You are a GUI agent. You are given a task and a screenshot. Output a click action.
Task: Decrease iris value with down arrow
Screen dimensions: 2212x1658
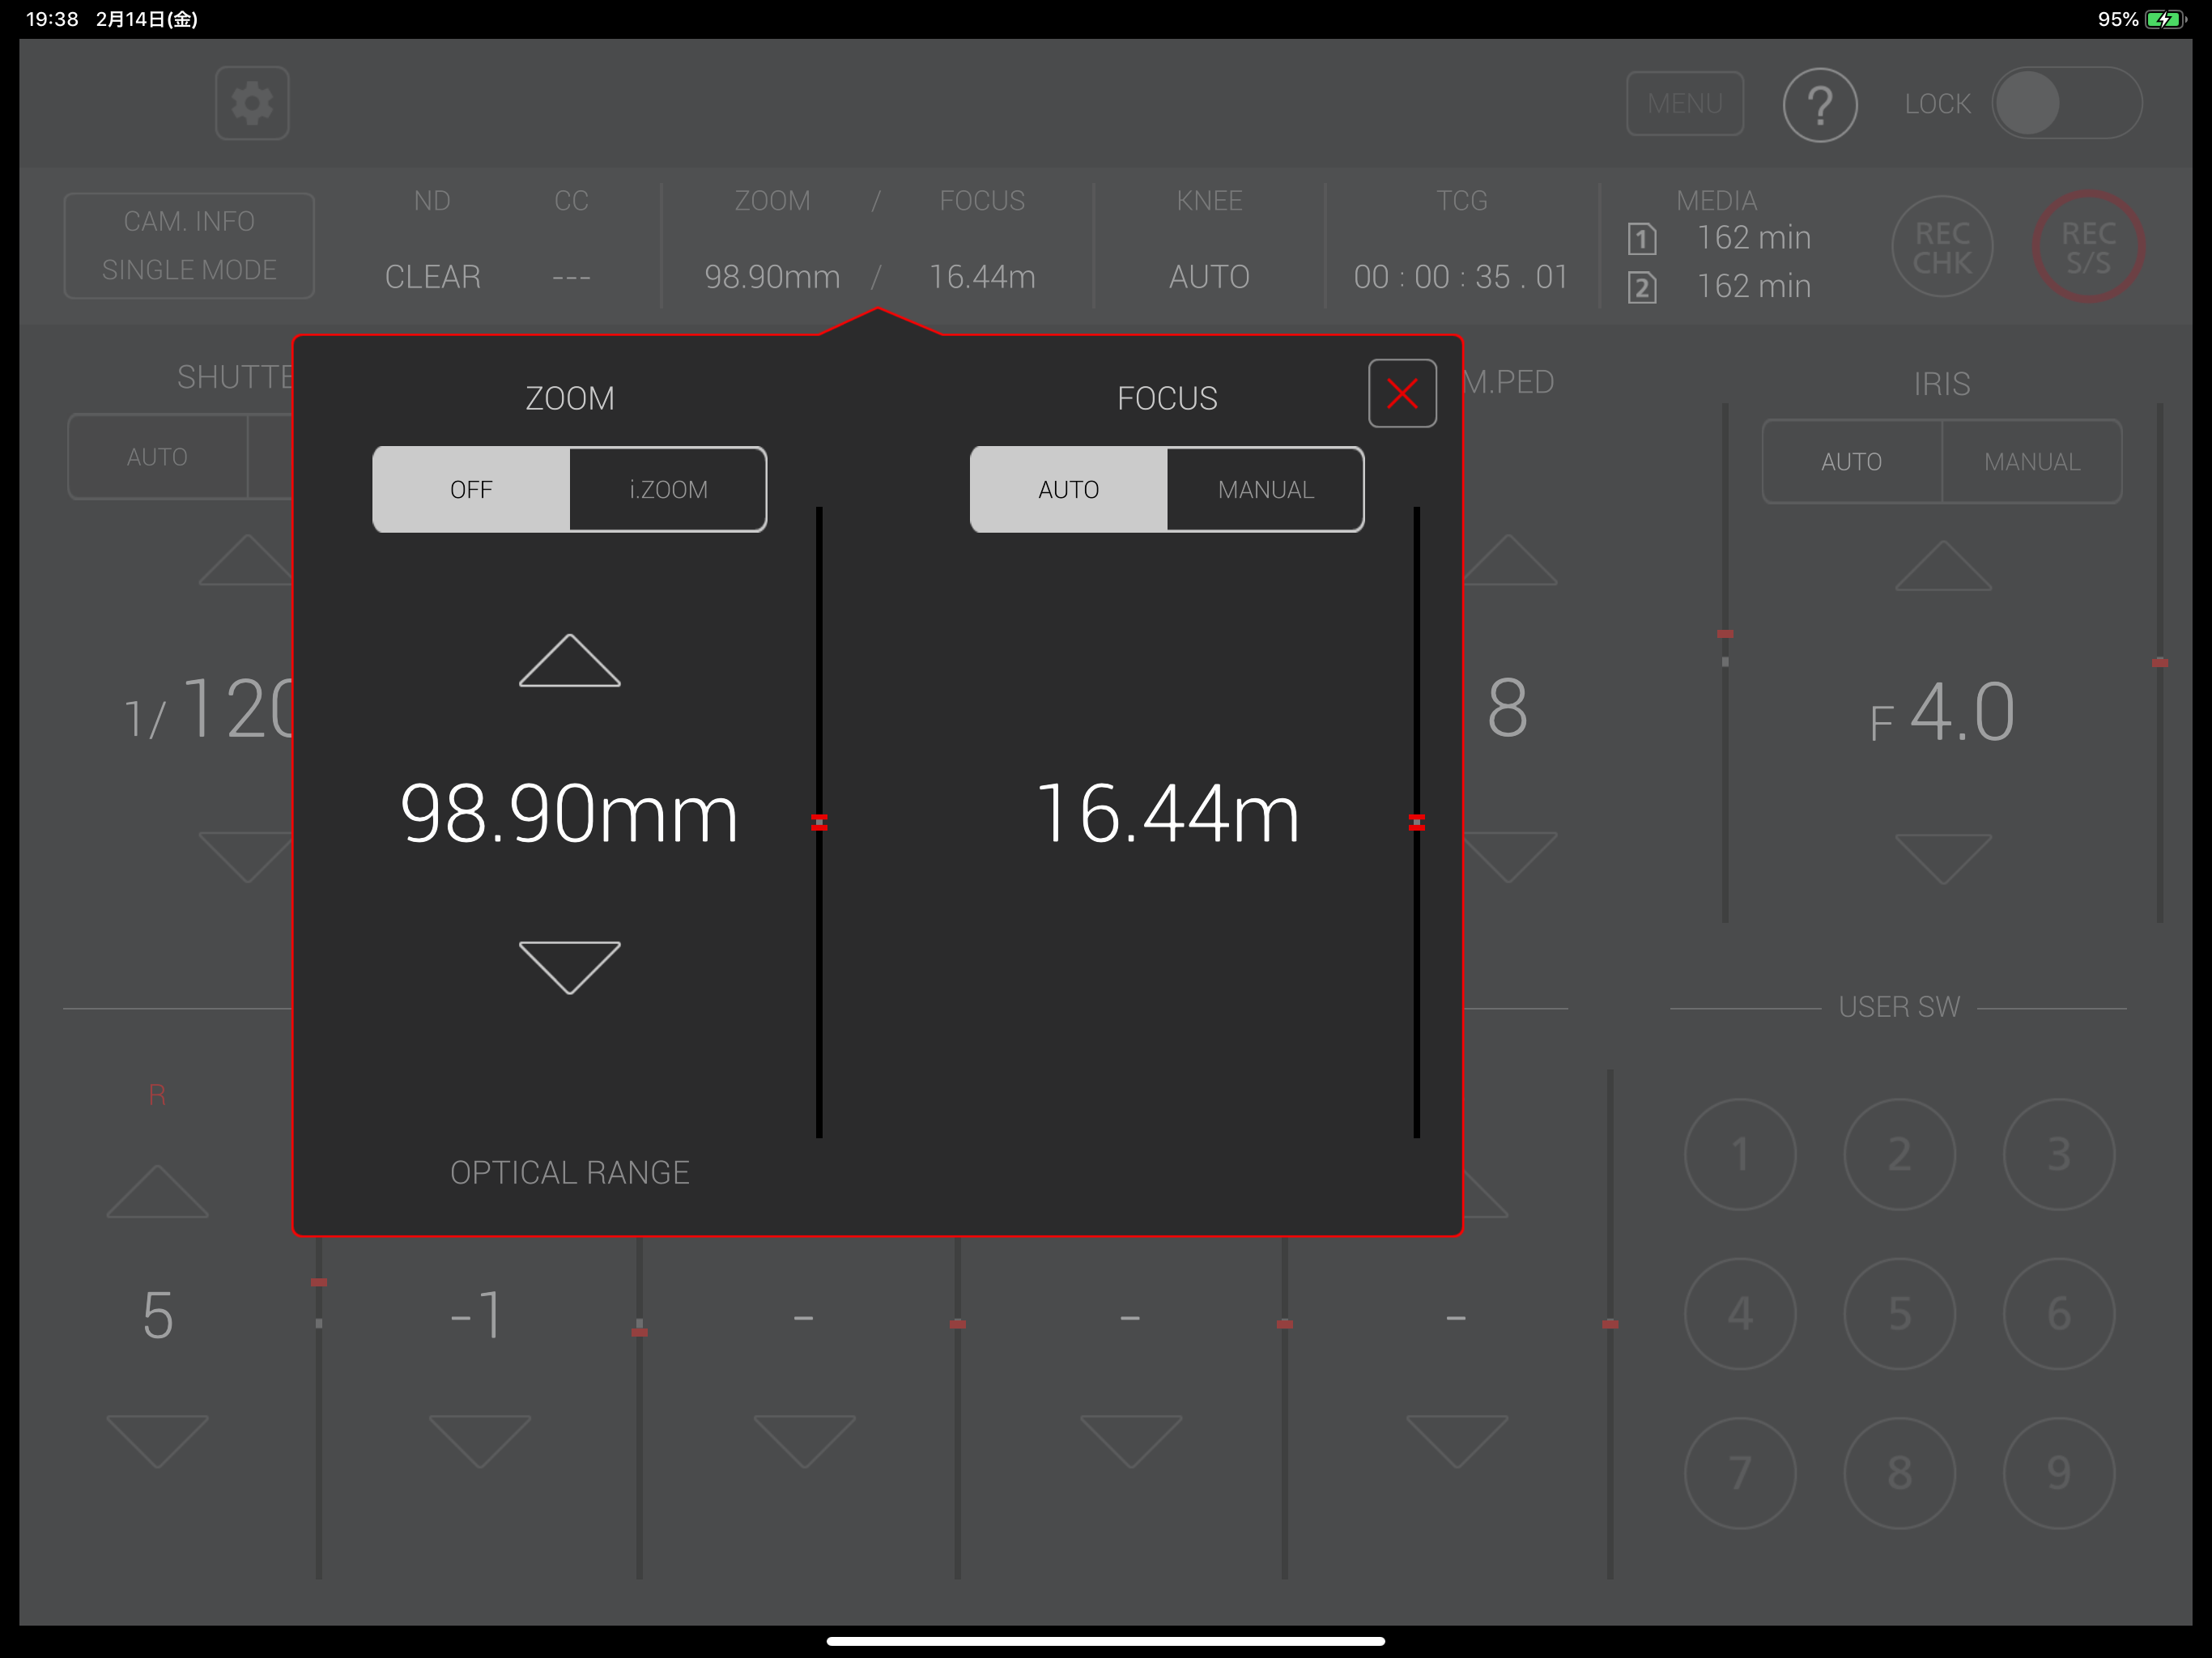coord(1942,858)
